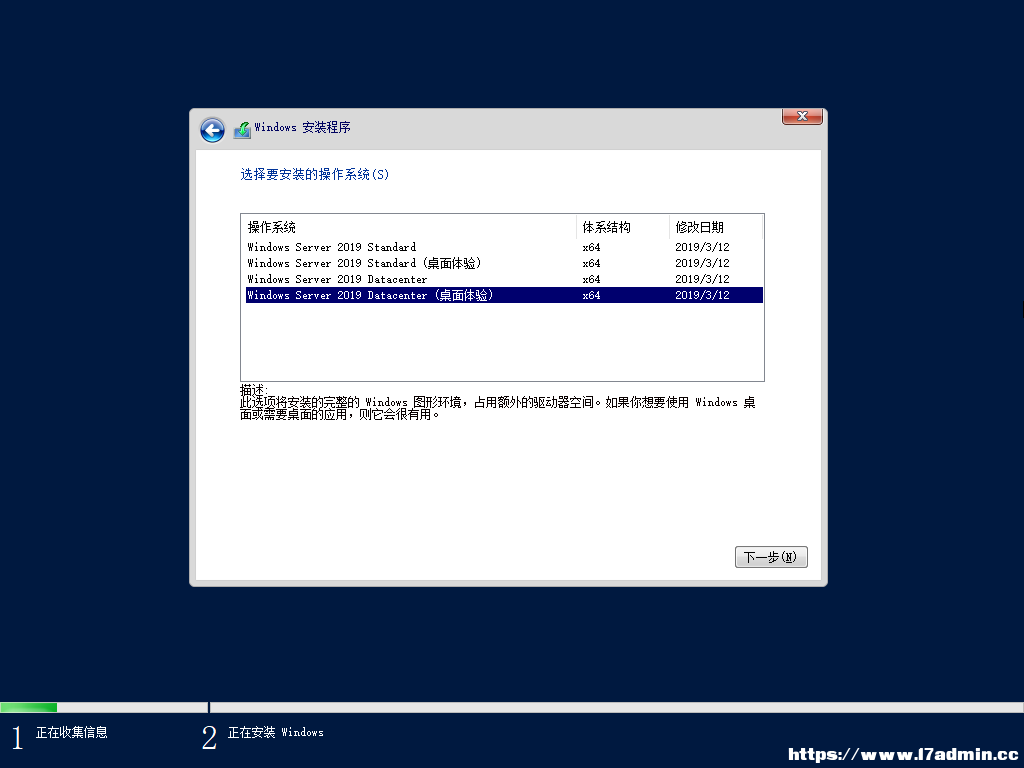1024x768 pixels.
Task: Select Windows Server 2019 Standard (桌面体验)
Action: 504,263
